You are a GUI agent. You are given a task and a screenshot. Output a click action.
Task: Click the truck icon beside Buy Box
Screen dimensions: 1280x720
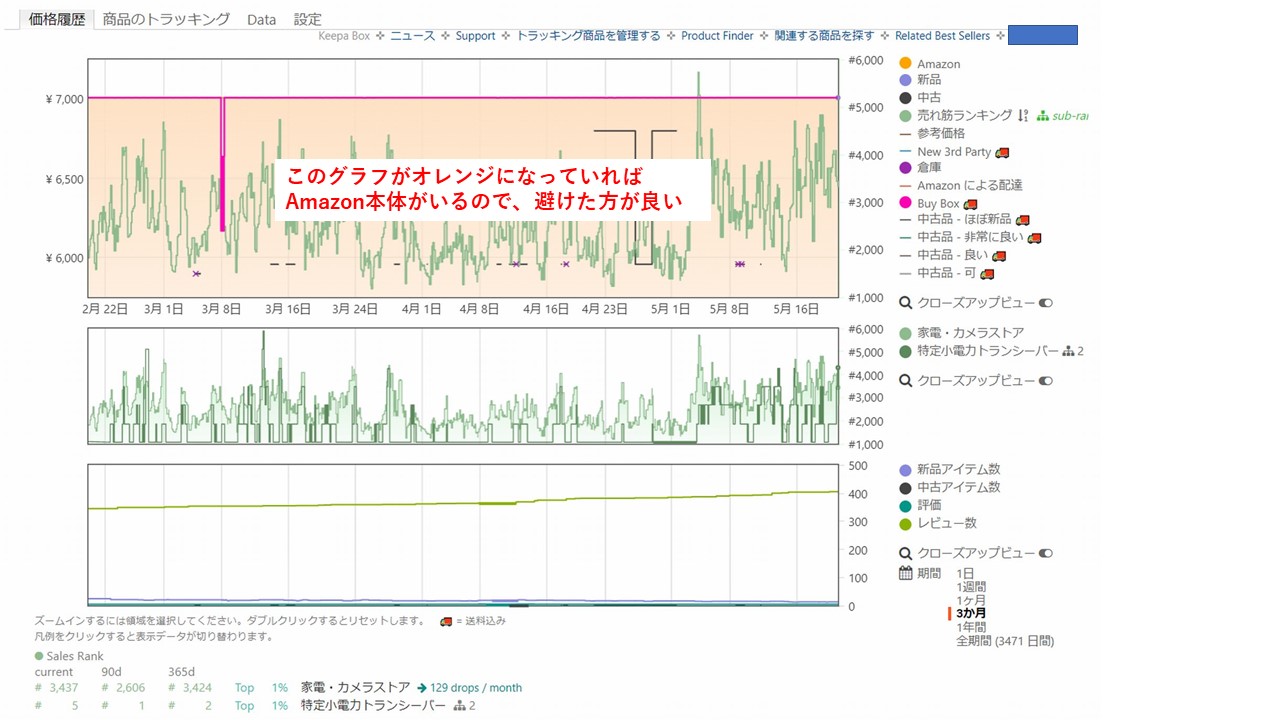click(970, 204)
